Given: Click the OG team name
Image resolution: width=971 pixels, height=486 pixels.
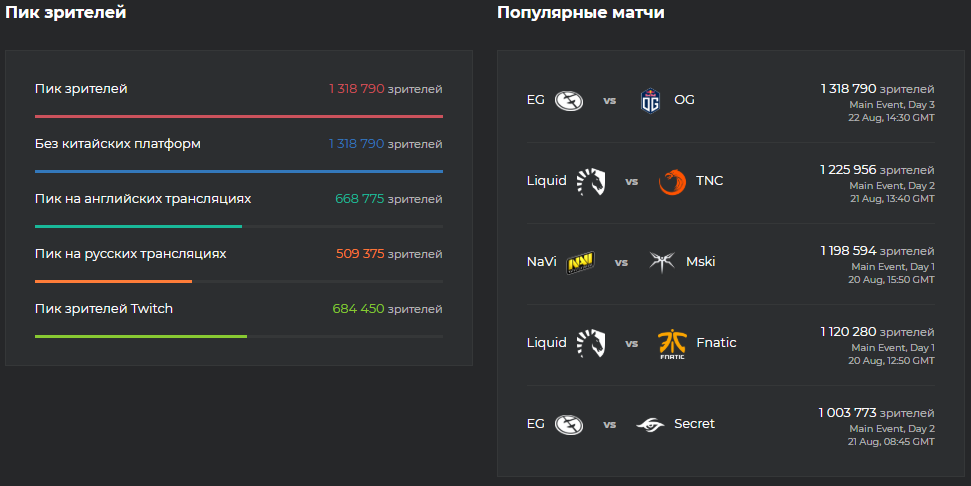Looking at the screenshot, I should (684, 100).
